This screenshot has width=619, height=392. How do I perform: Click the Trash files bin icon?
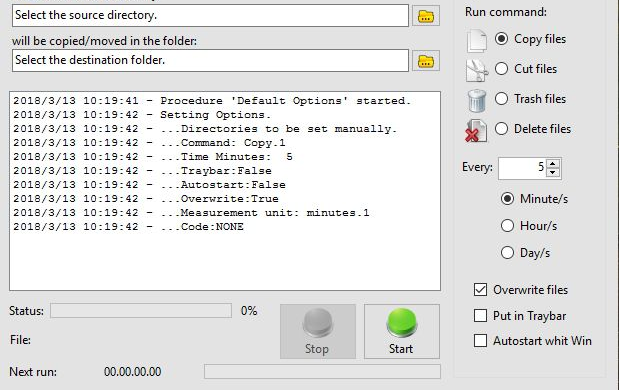476,100
